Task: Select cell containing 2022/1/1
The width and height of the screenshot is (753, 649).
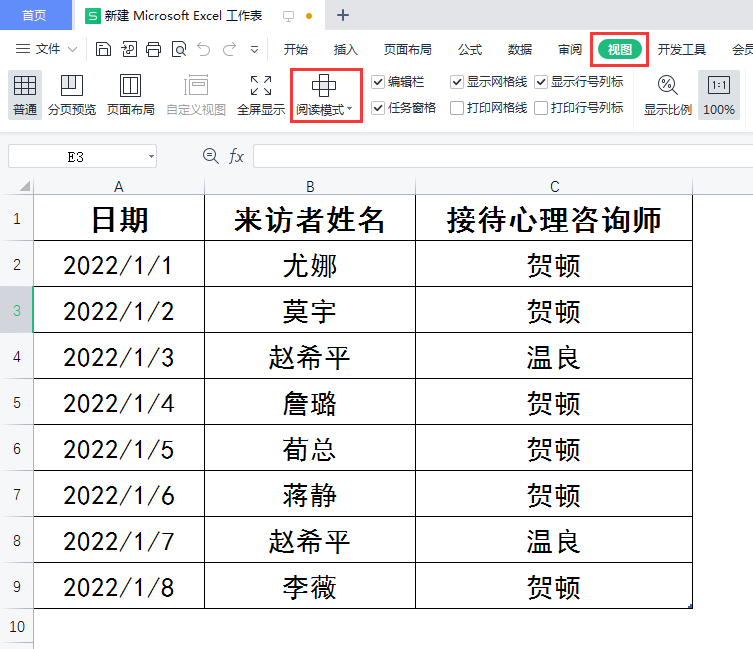Action: click(119, 264)
